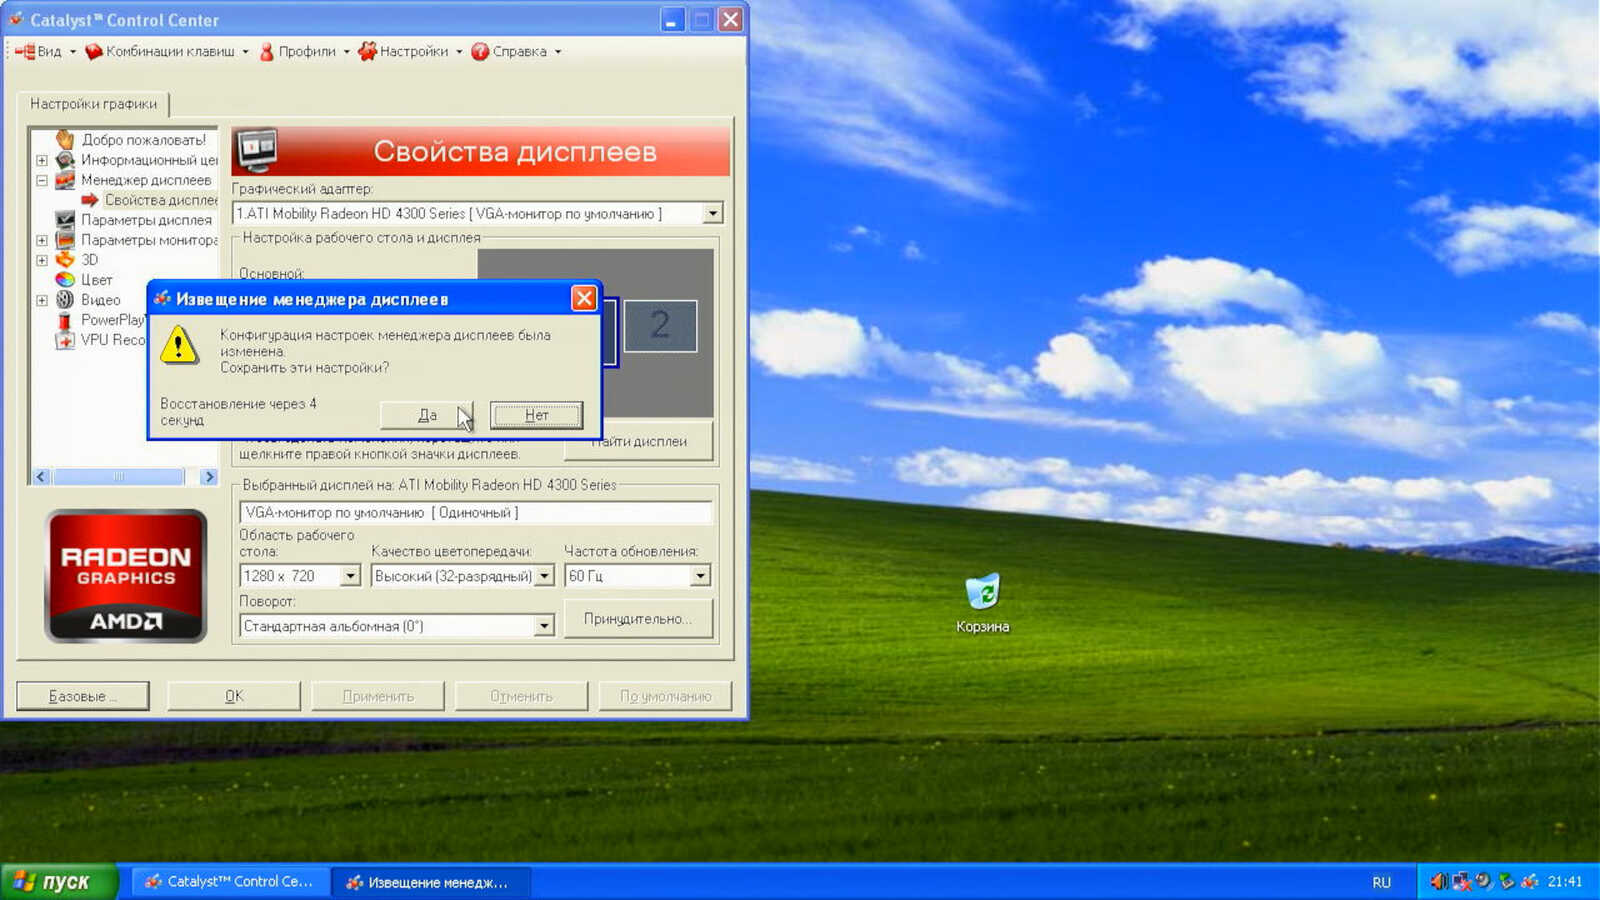Click the Найти дисплеи button

(639, 441)
